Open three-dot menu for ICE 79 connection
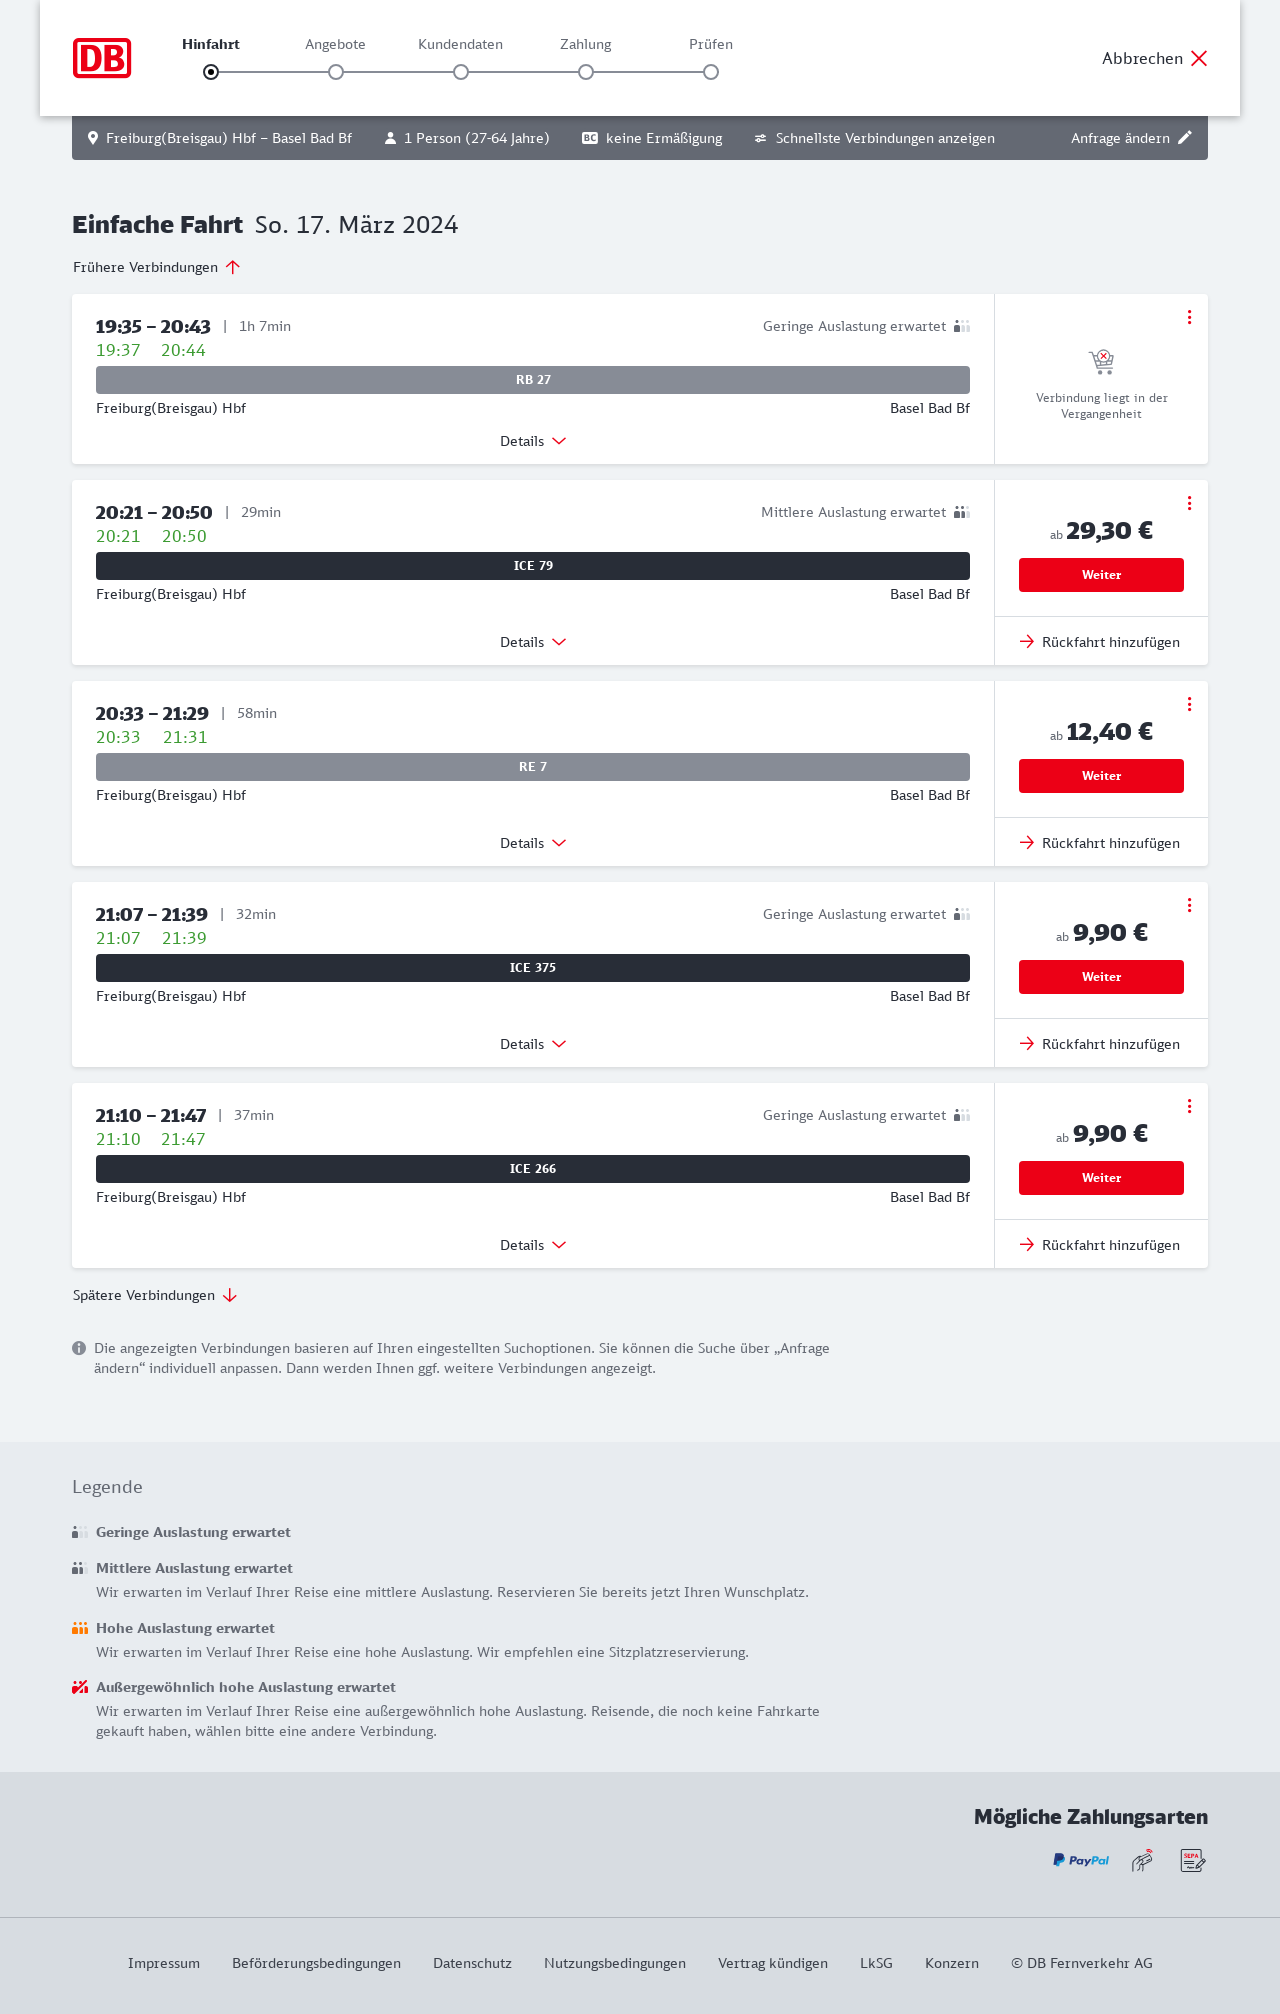1280x2014 pixels. click(x=1189, y=503)
